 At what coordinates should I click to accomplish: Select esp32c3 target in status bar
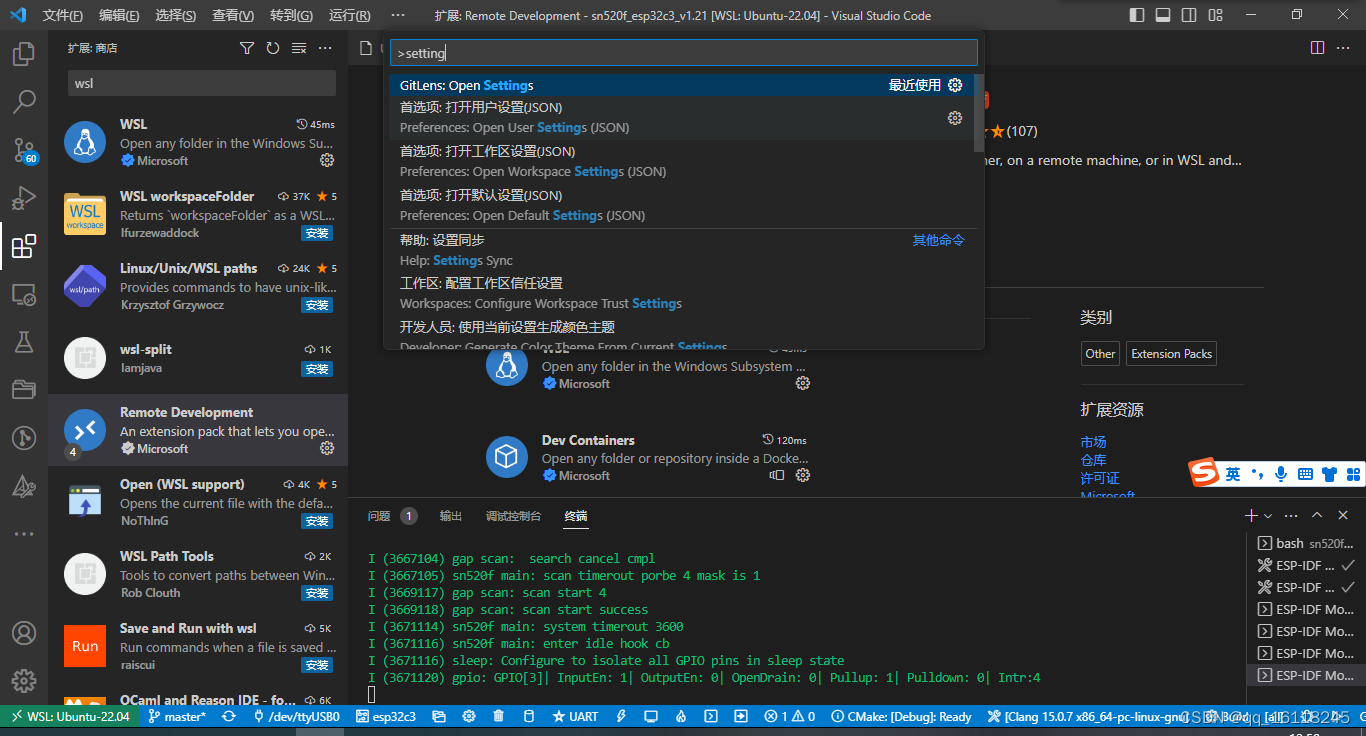click(x=386, y=716)
